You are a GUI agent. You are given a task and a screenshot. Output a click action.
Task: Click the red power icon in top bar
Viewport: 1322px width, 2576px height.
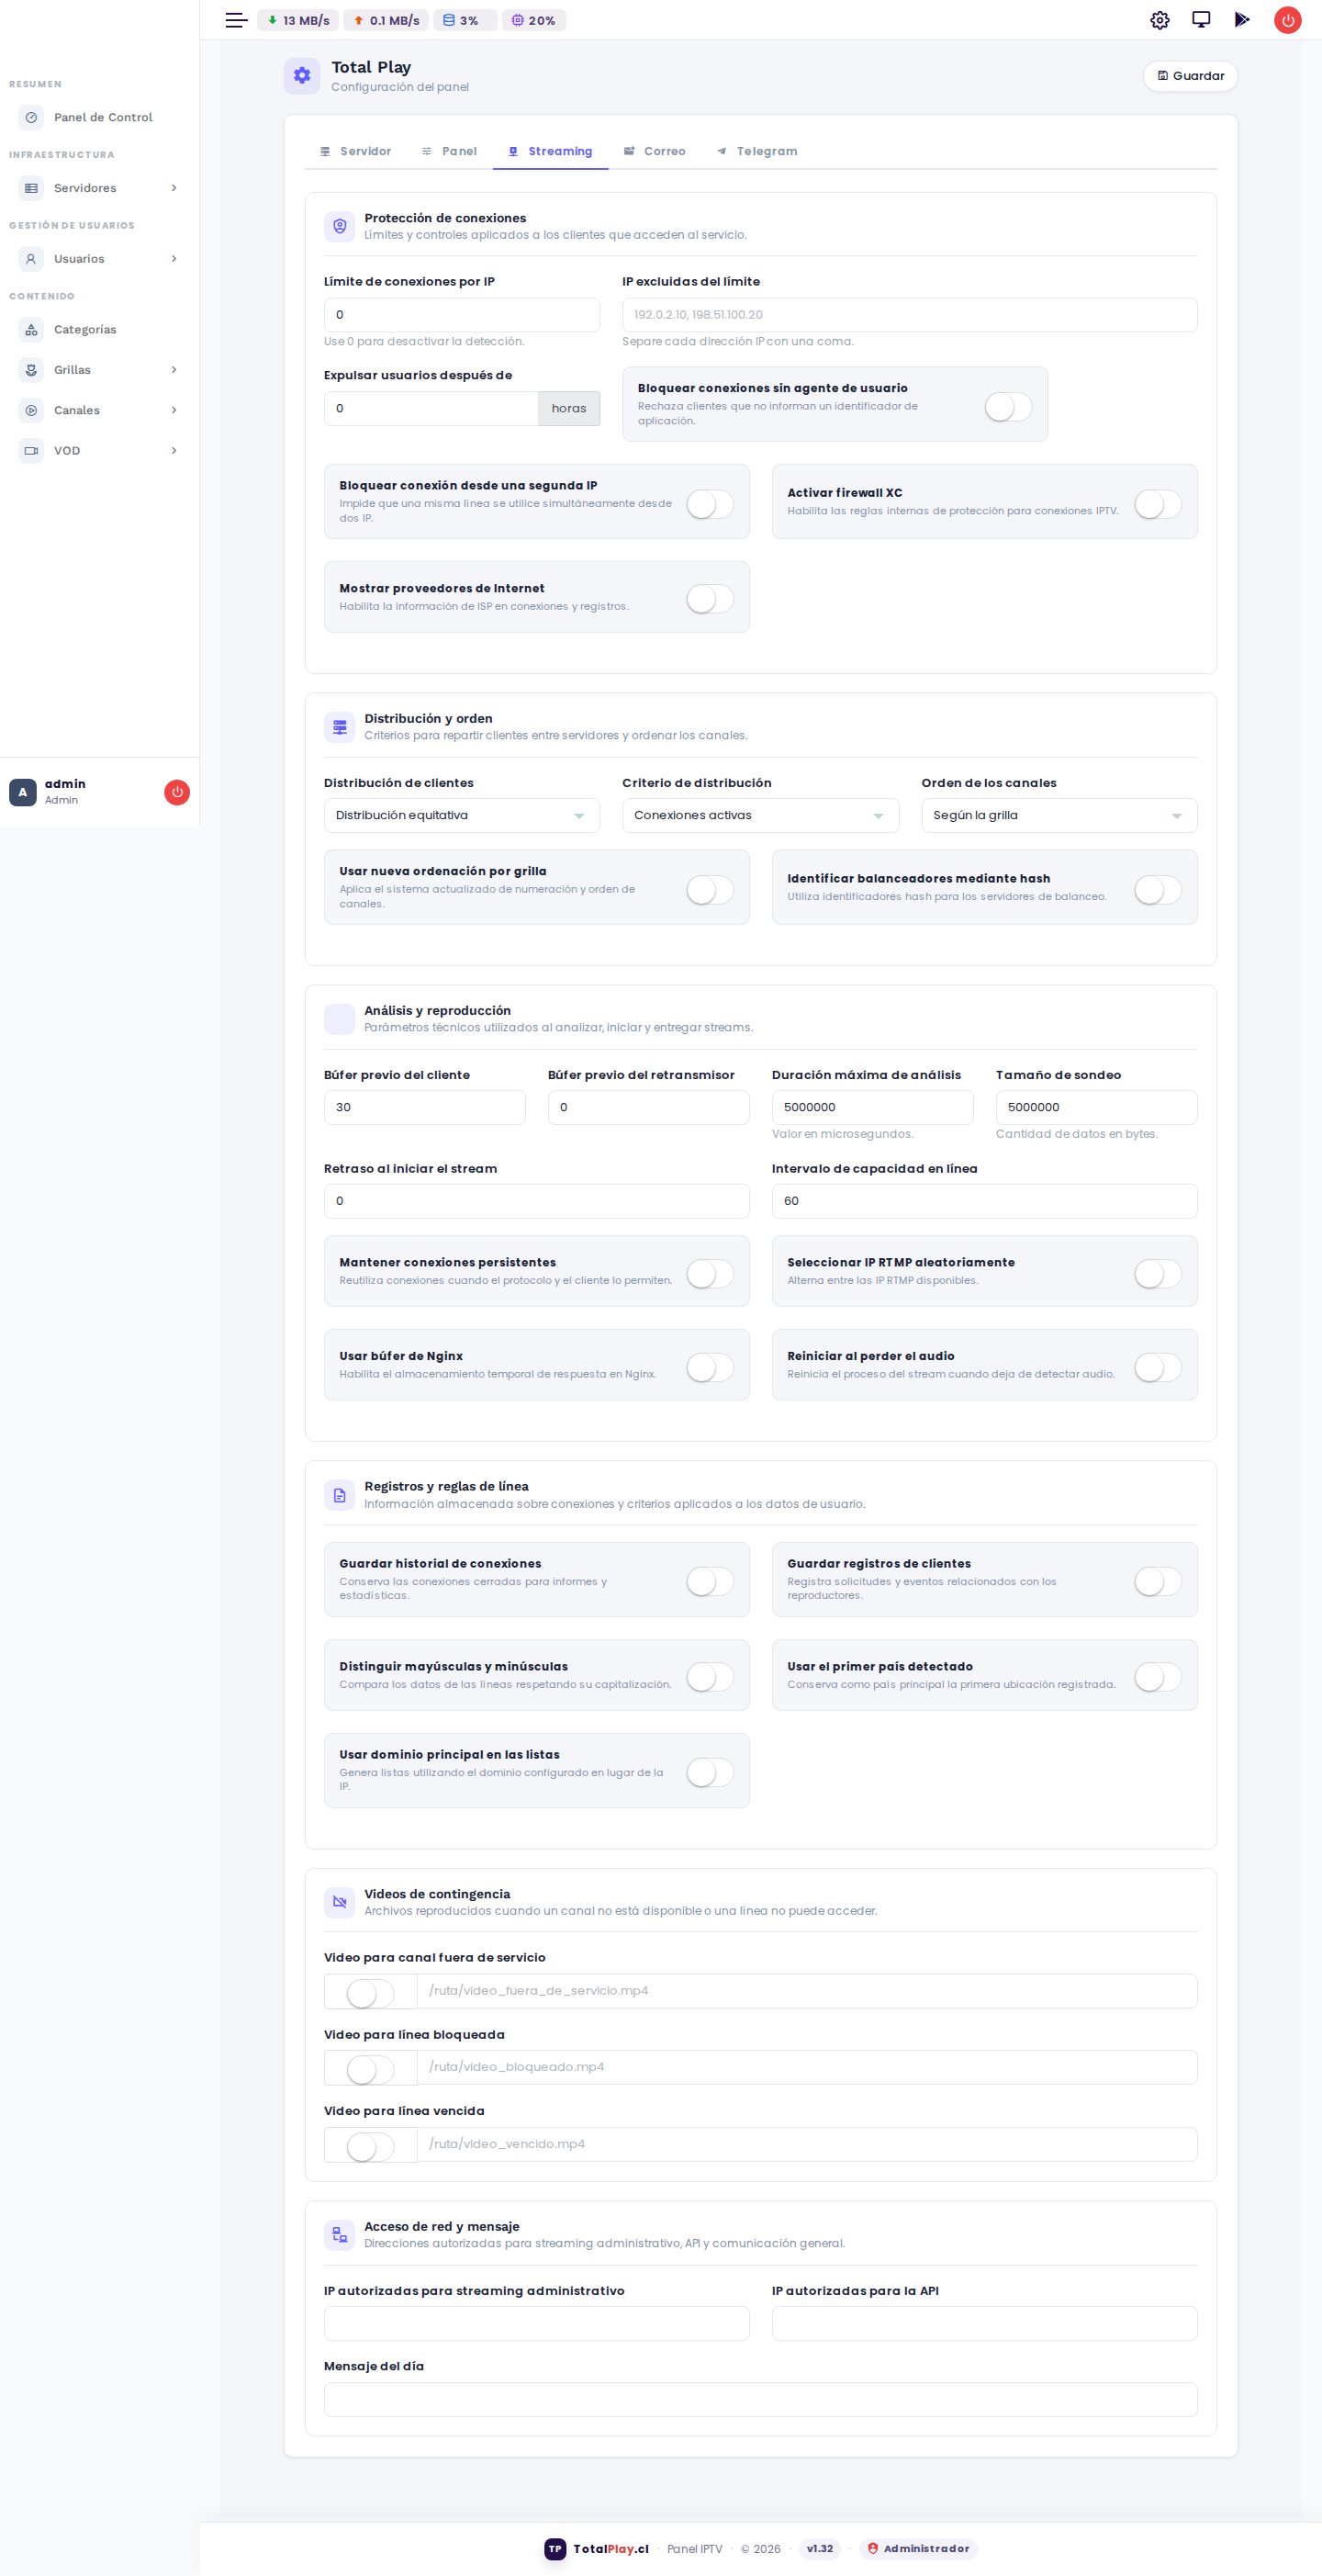(1288, 20)
